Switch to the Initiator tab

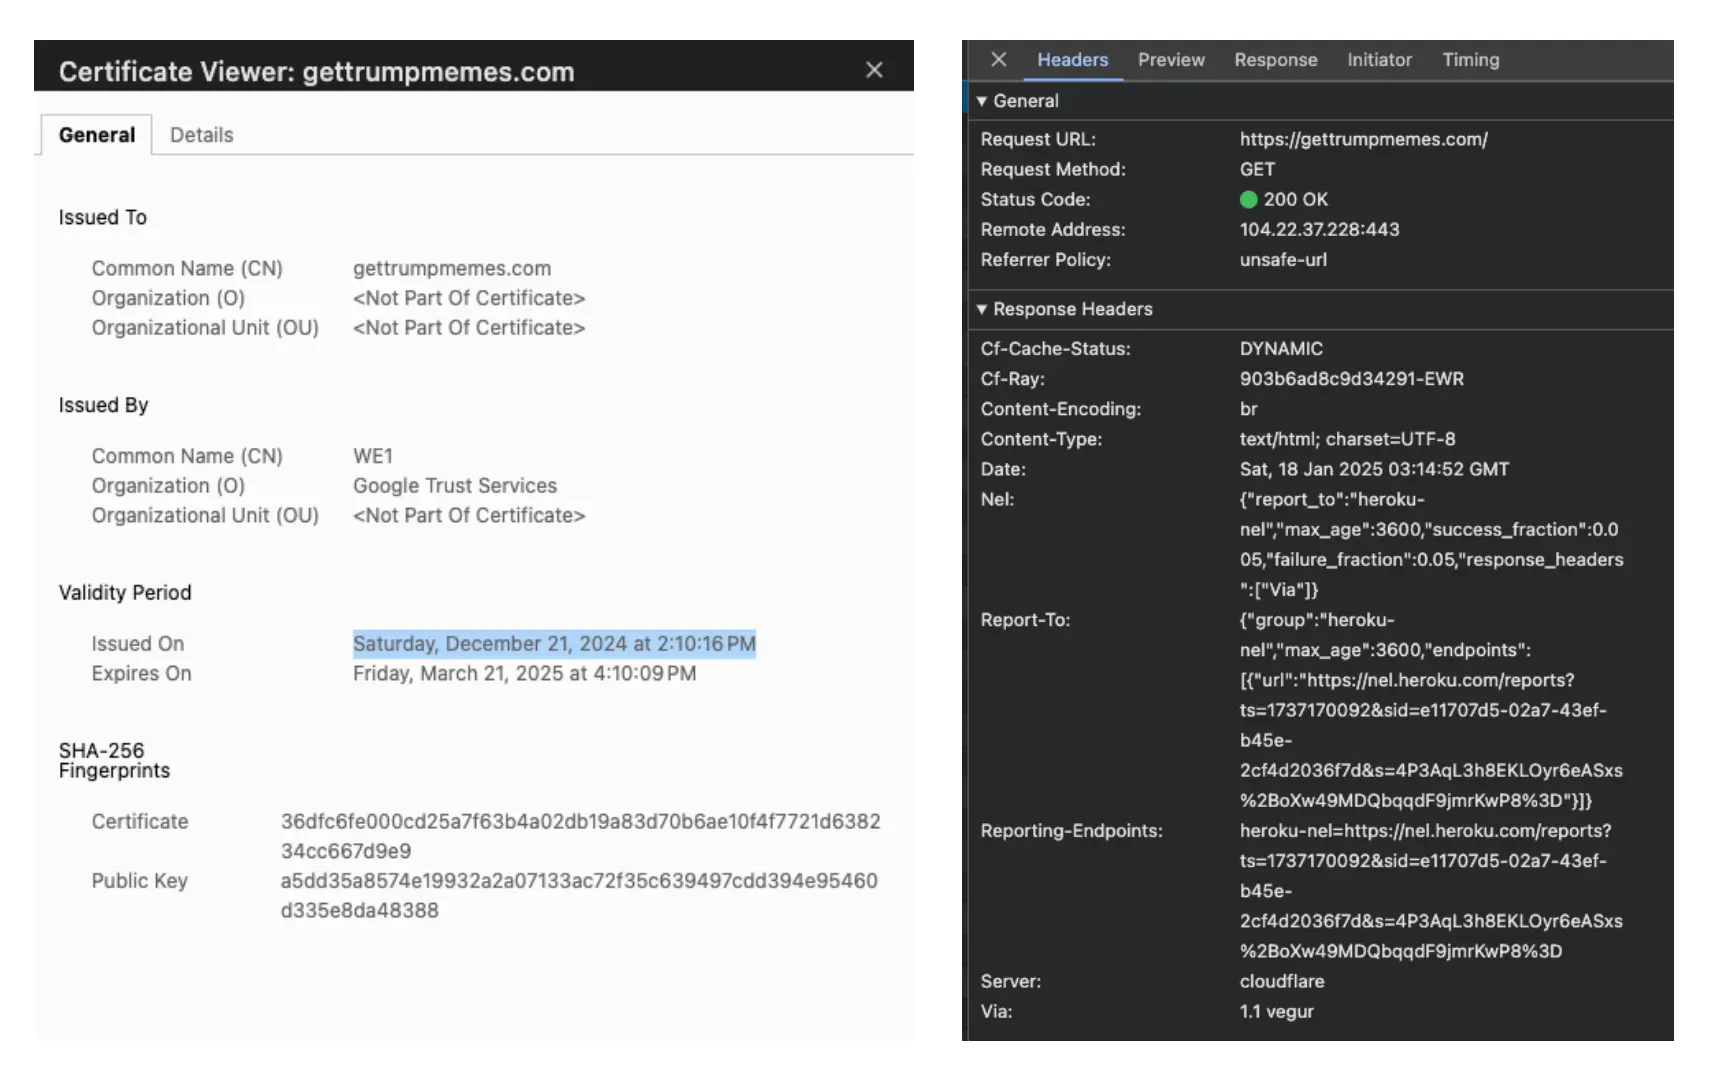1379,60
